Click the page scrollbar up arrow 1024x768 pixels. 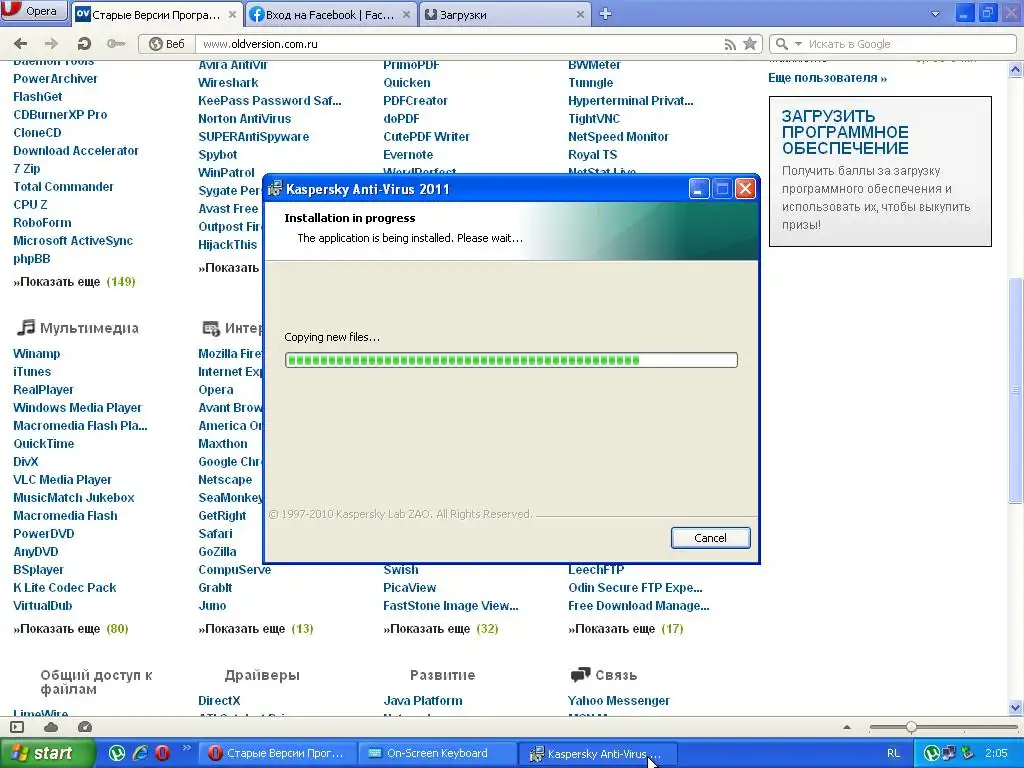(1015, 69)
